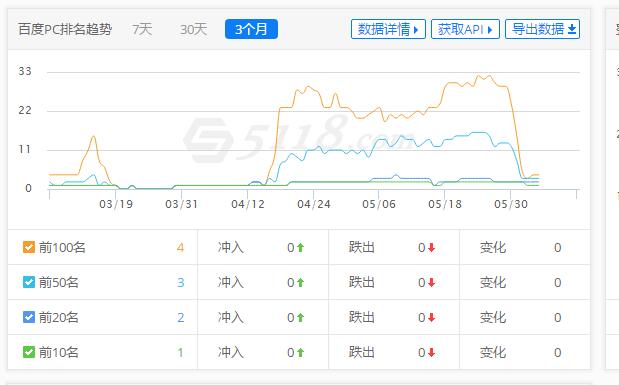Screen dimensions: 619x385
Task: Click 导出数据 export data button
Action: pos(542,29)
